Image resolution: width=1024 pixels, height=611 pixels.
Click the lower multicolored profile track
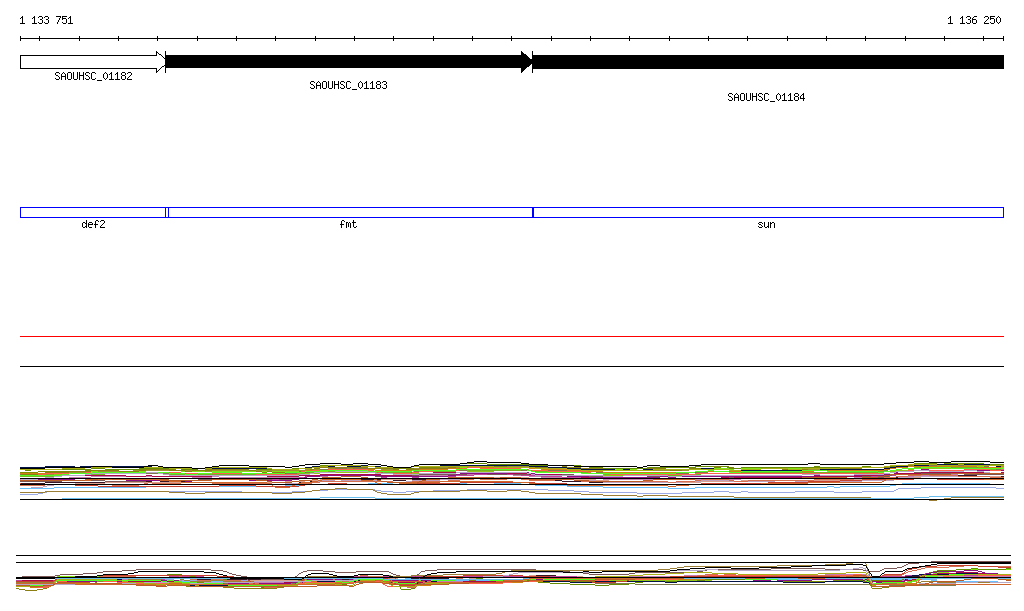tap(512, 576)
